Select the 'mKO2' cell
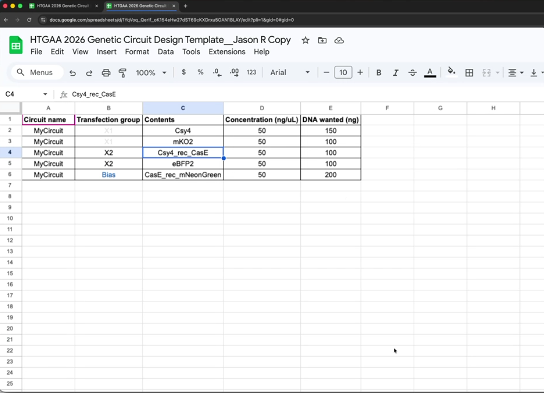 point(183,142)
